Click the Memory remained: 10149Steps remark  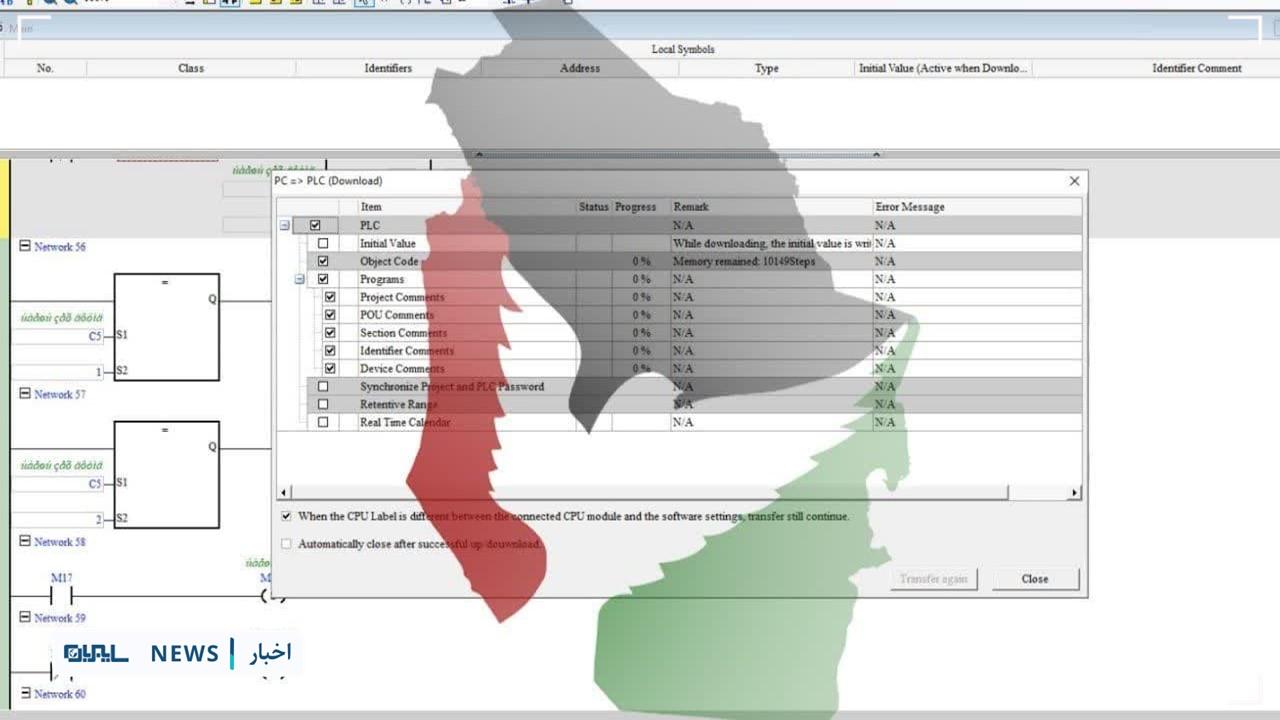click(744, 262)
